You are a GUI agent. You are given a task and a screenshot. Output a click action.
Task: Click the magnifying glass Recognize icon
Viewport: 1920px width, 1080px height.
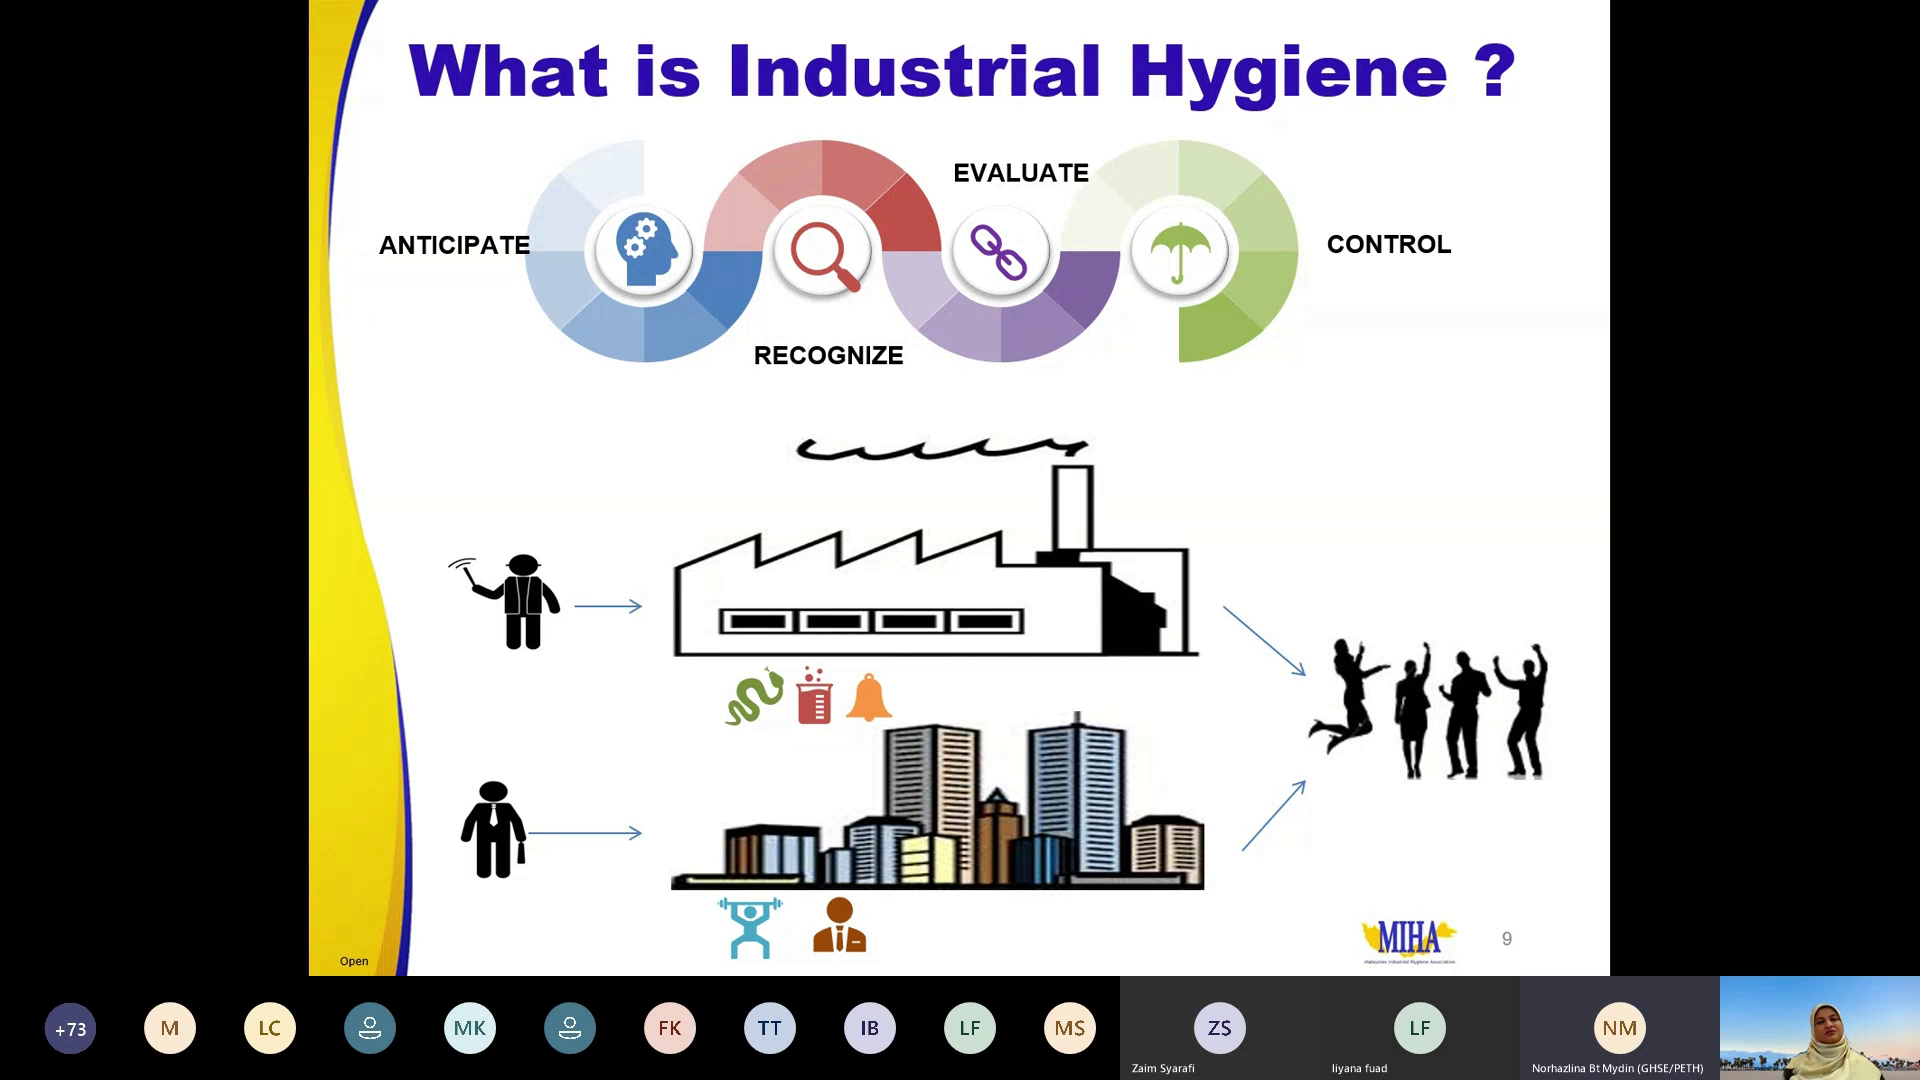tap(823, 253)
